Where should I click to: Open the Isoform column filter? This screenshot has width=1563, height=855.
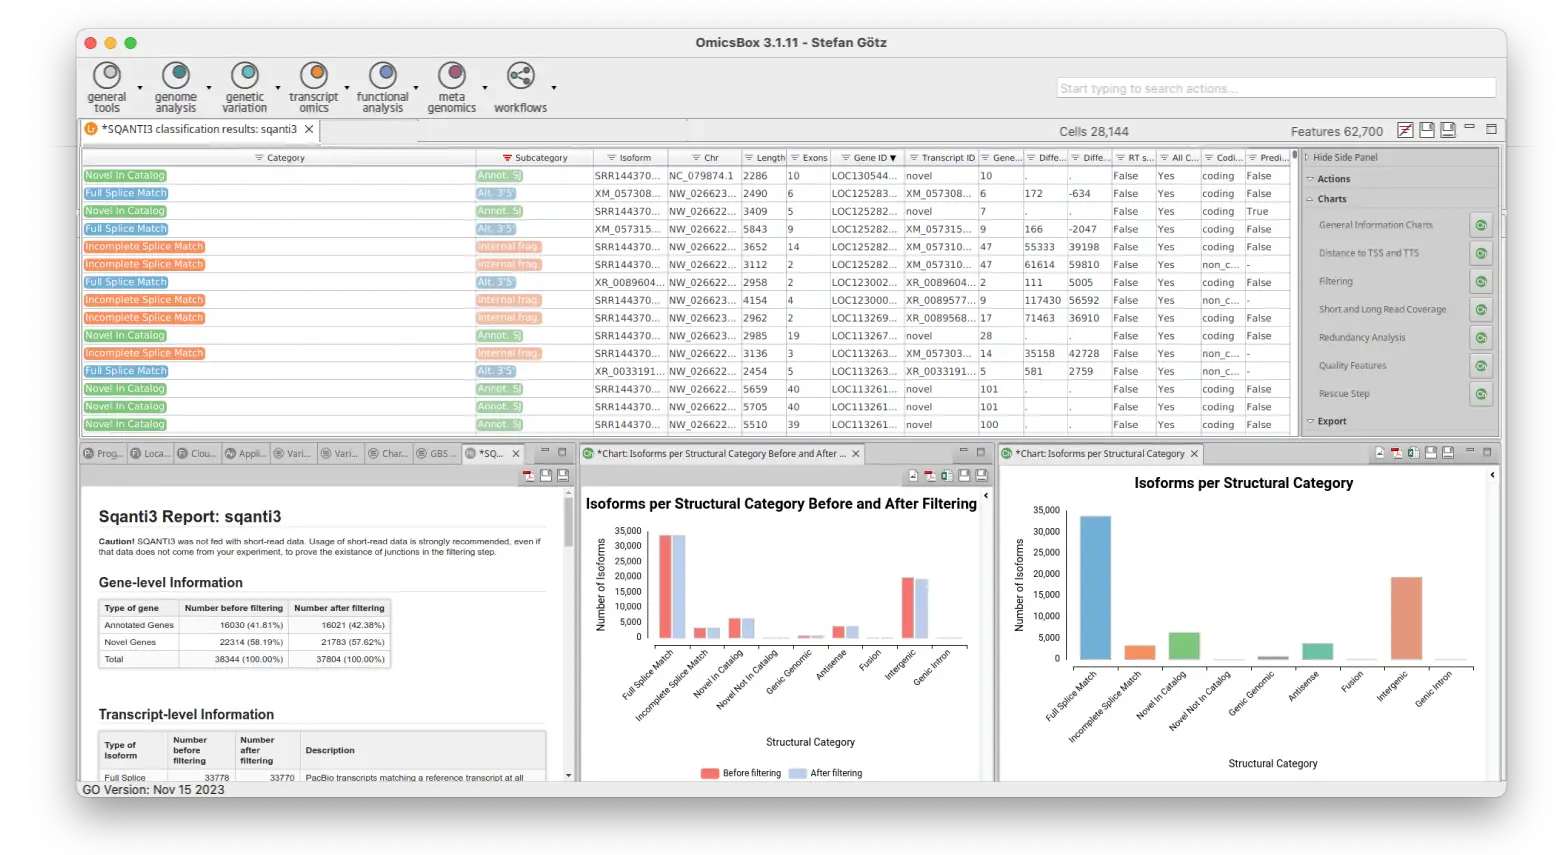611,158
